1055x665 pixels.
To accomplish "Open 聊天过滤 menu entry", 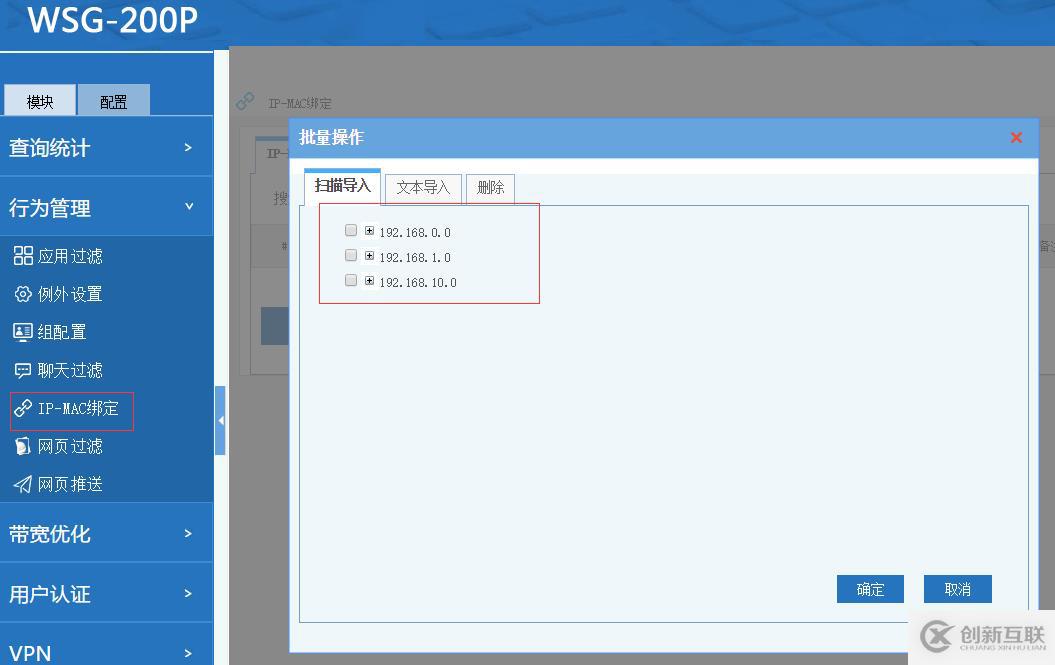I will point(70,370).
